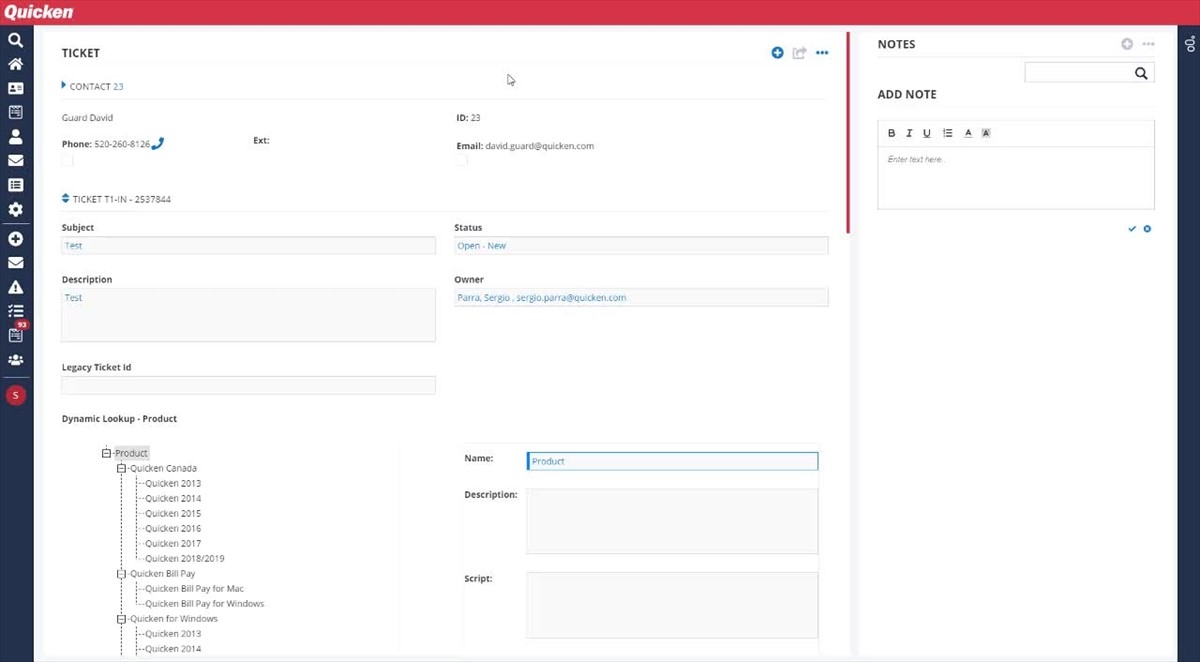
Task: Expand the Contact 23 section
Action: click(64, 86)
